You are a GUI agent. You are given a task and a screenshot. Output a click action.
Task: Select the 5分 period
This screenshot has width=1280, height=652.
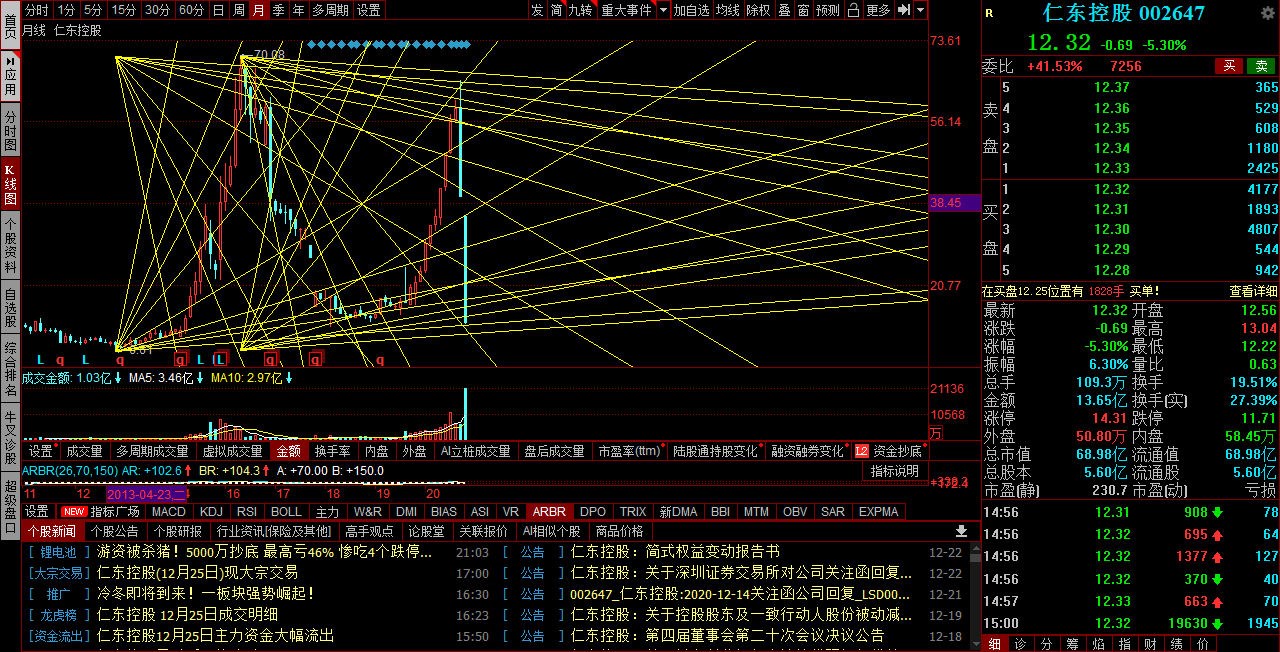coord(92,10)
